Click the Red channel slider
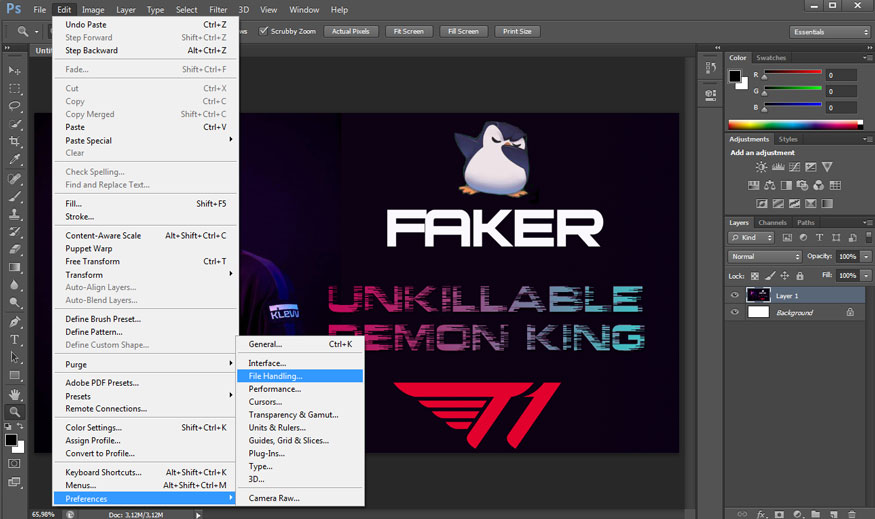 (x=792, y=73)
